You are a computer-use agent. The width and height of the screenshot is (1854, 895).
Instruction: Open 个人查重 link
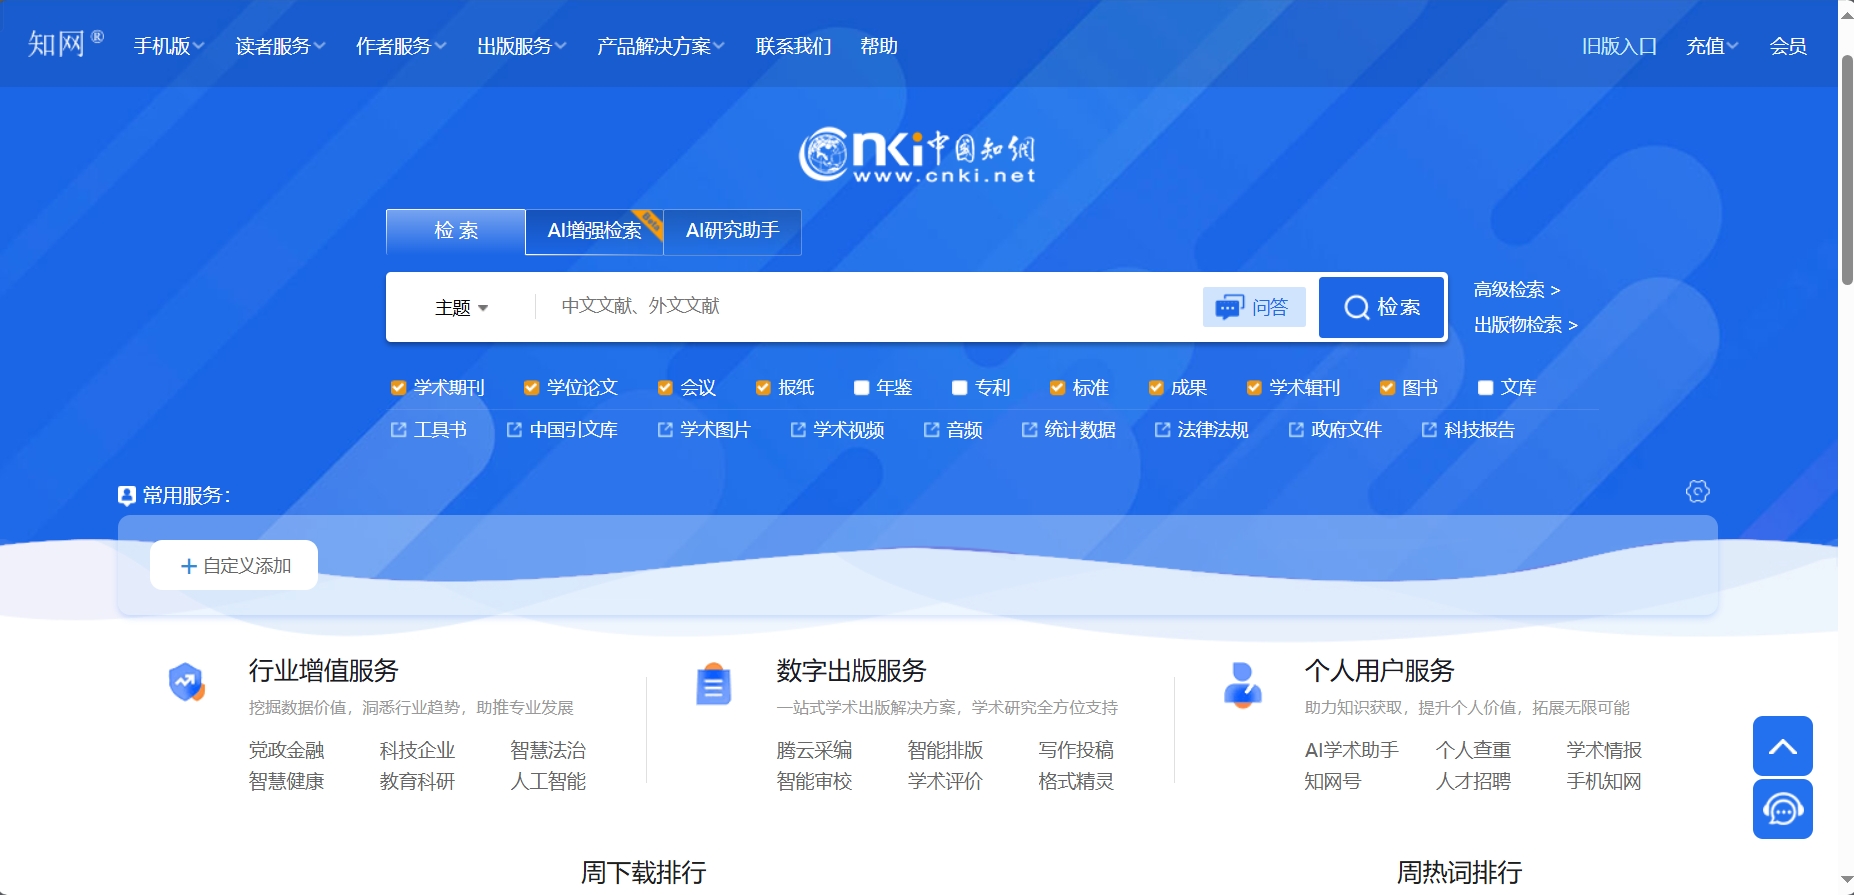[x=1474, y=750]
